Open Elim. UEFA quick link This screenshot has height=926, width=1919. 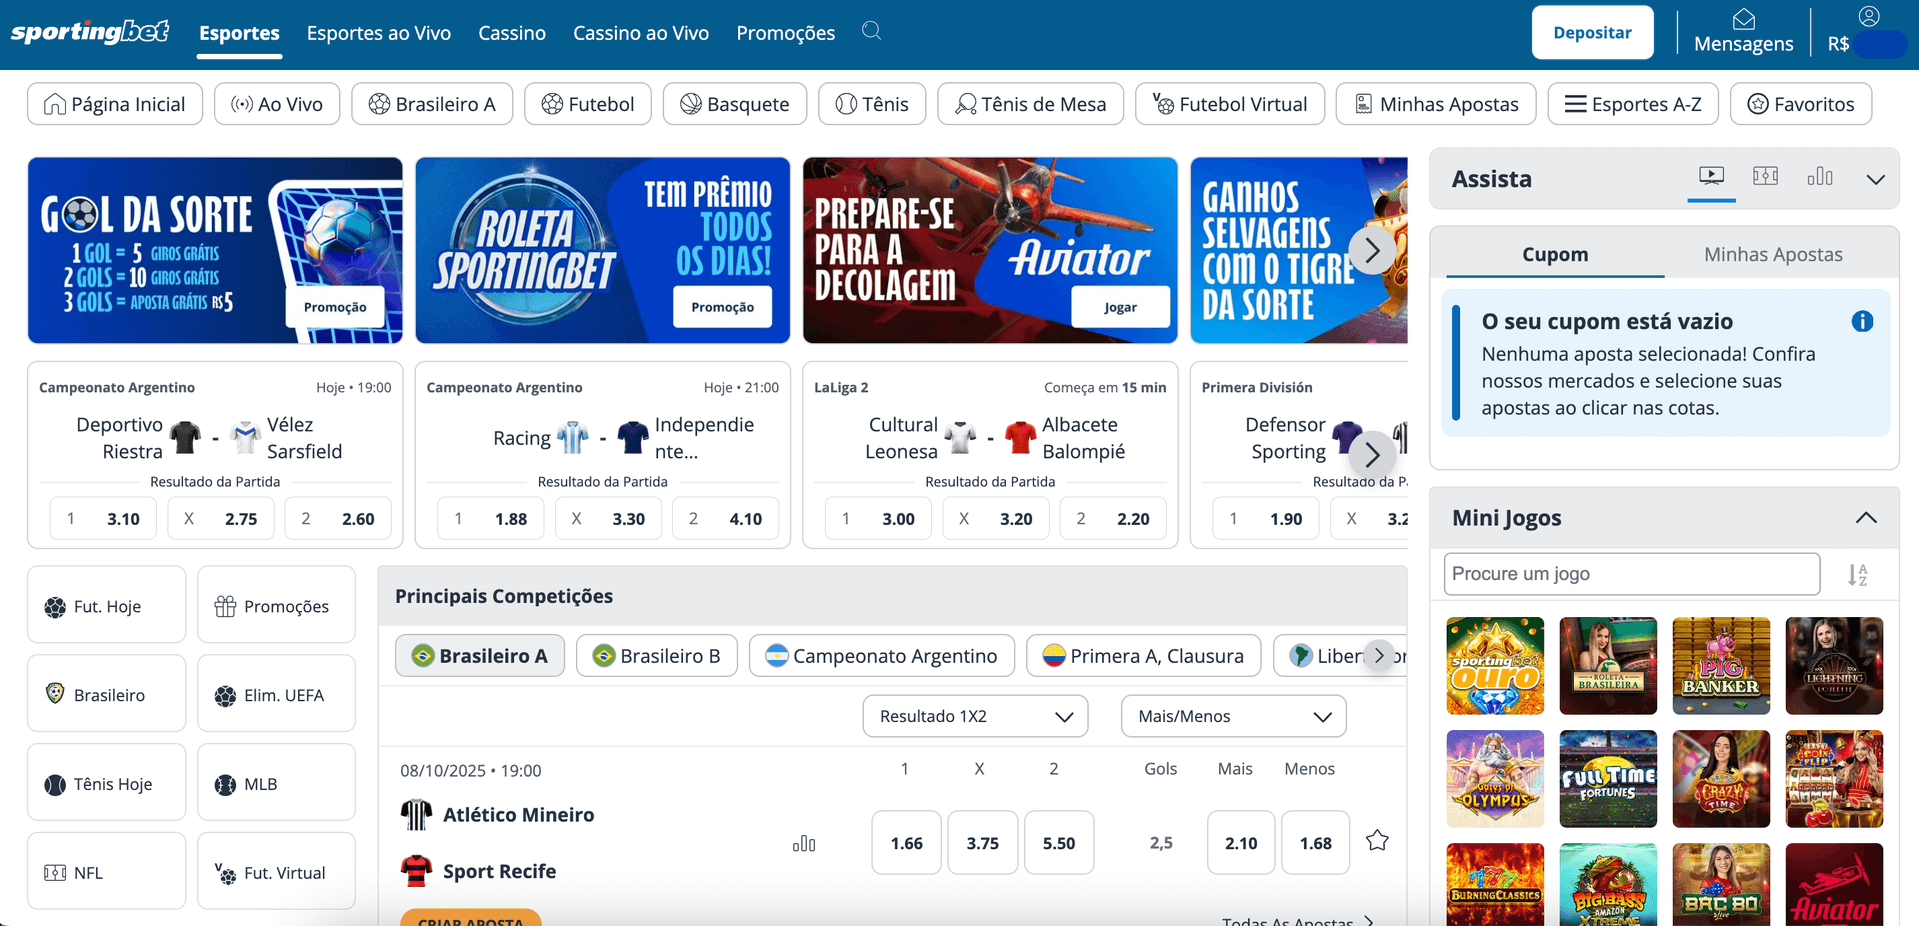pyautogui.click(x=277, y=694)
